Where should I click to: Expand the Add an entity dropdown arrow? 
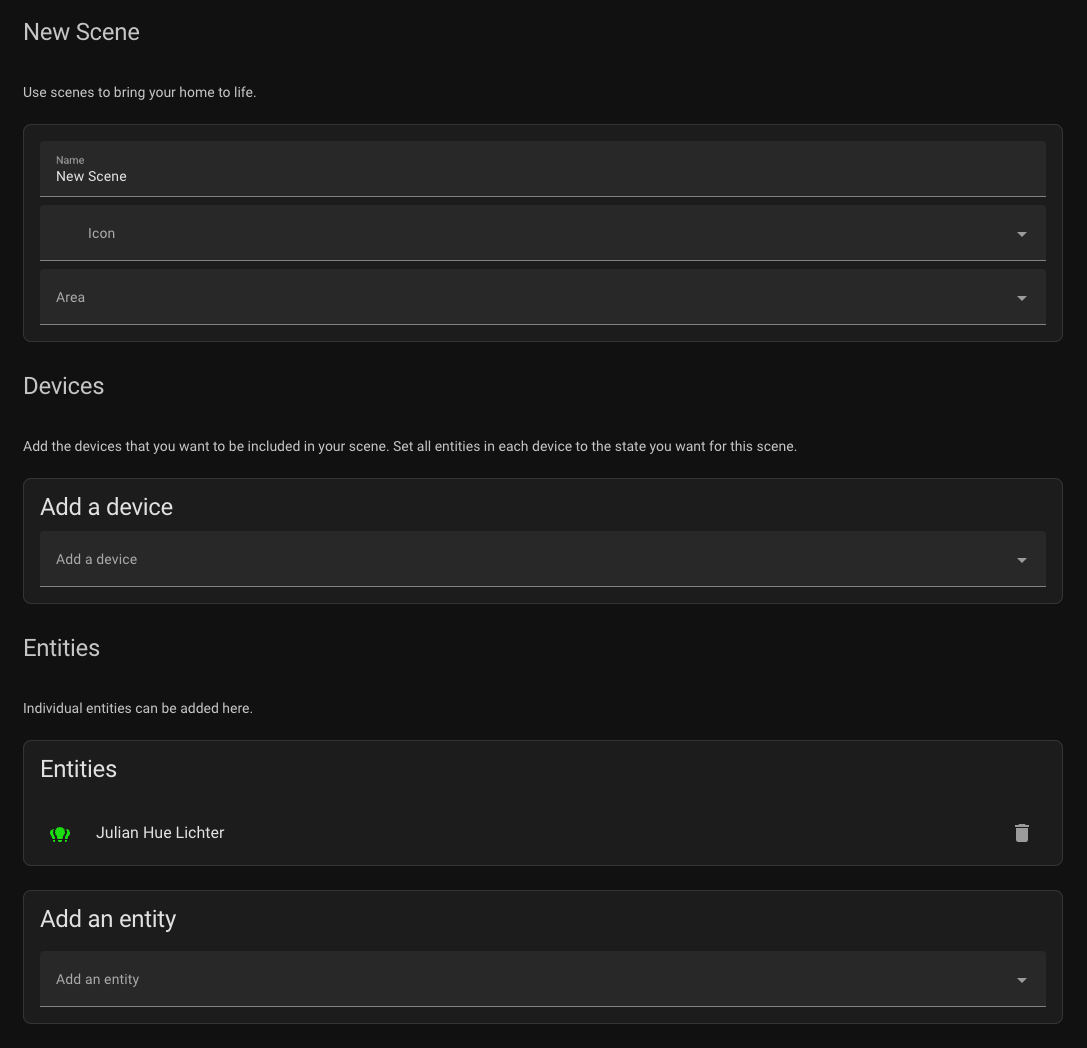pos(1022,980)
